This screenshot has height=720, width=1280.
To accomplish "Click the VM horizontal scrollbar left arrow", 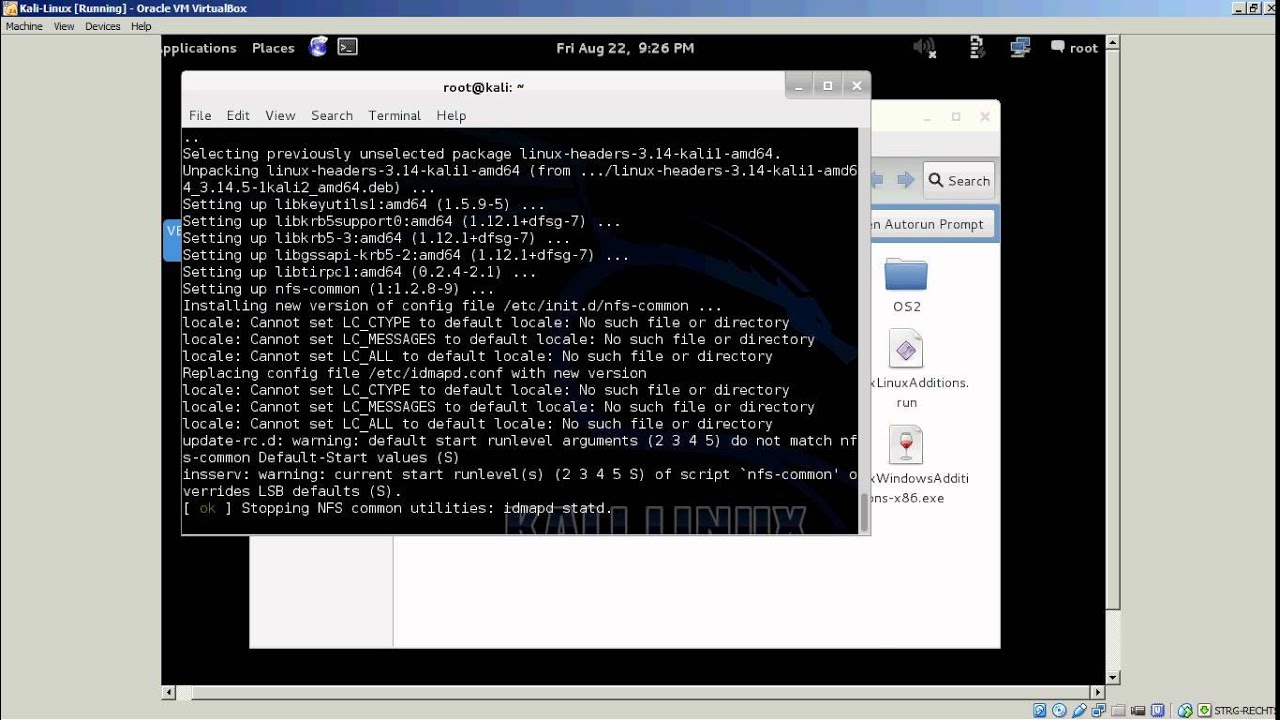I will (169, 692).
